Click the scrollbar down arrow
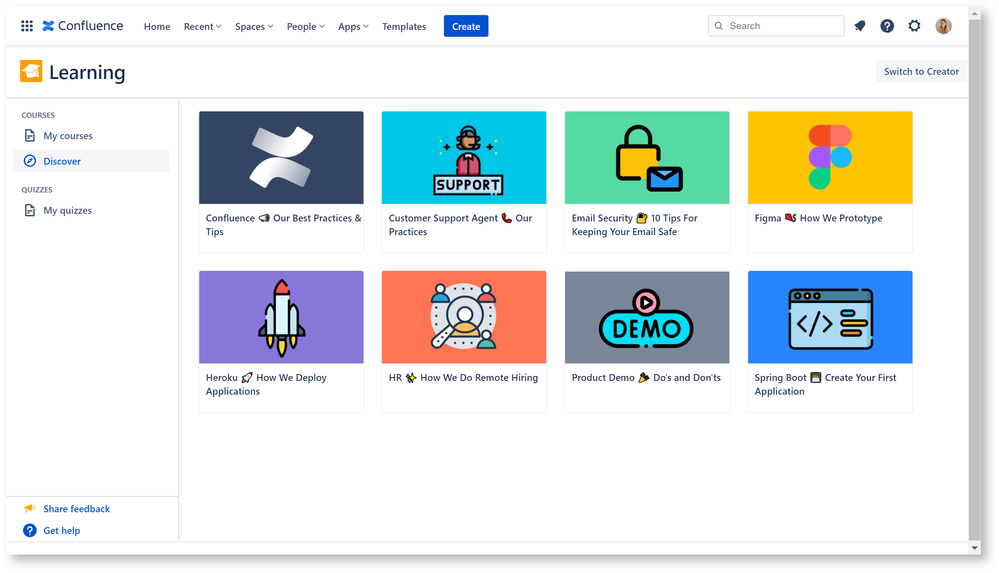999x573 pixels. pyautogui.click(x=974, y=548)
